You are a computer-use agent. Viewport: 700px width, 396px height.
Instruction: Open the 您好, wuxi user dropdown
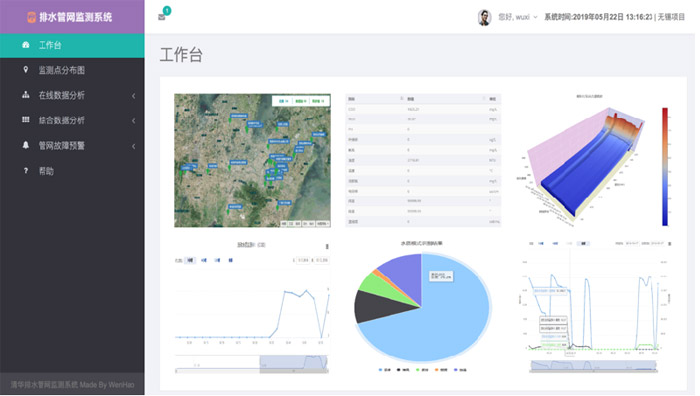point(517,17)
